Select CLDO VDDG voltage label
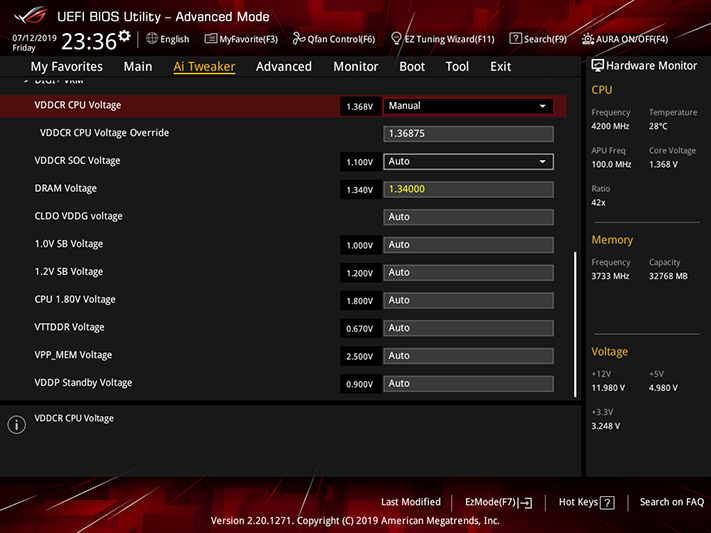 point(78,216)
